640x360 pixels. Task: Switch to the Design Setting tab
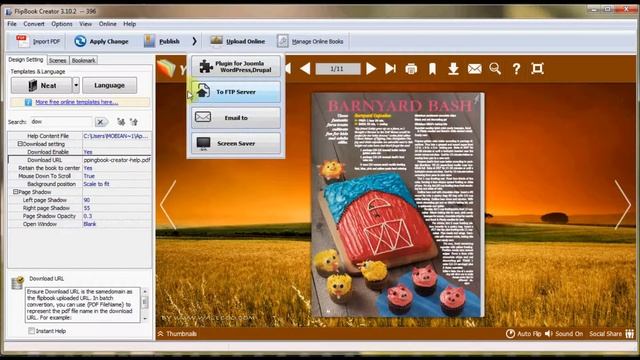click(x=26, y=60)
